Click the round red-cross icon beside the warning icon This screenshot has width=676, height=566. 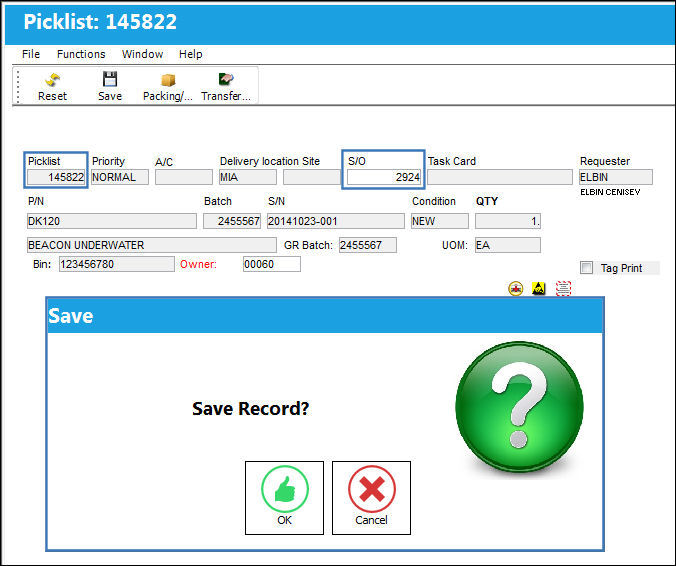click(516, 288)
